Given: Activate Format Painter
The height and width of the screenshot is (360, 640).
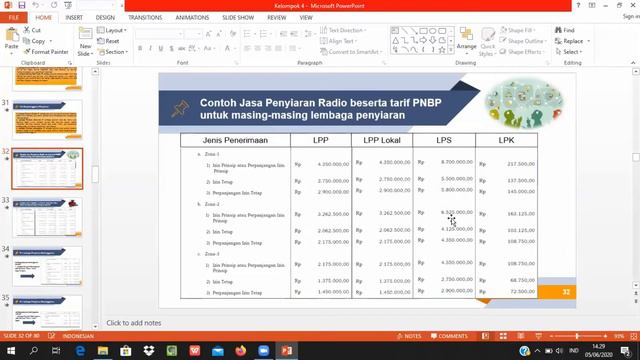Looking at the screenshot, I should (x=46, y=52).
